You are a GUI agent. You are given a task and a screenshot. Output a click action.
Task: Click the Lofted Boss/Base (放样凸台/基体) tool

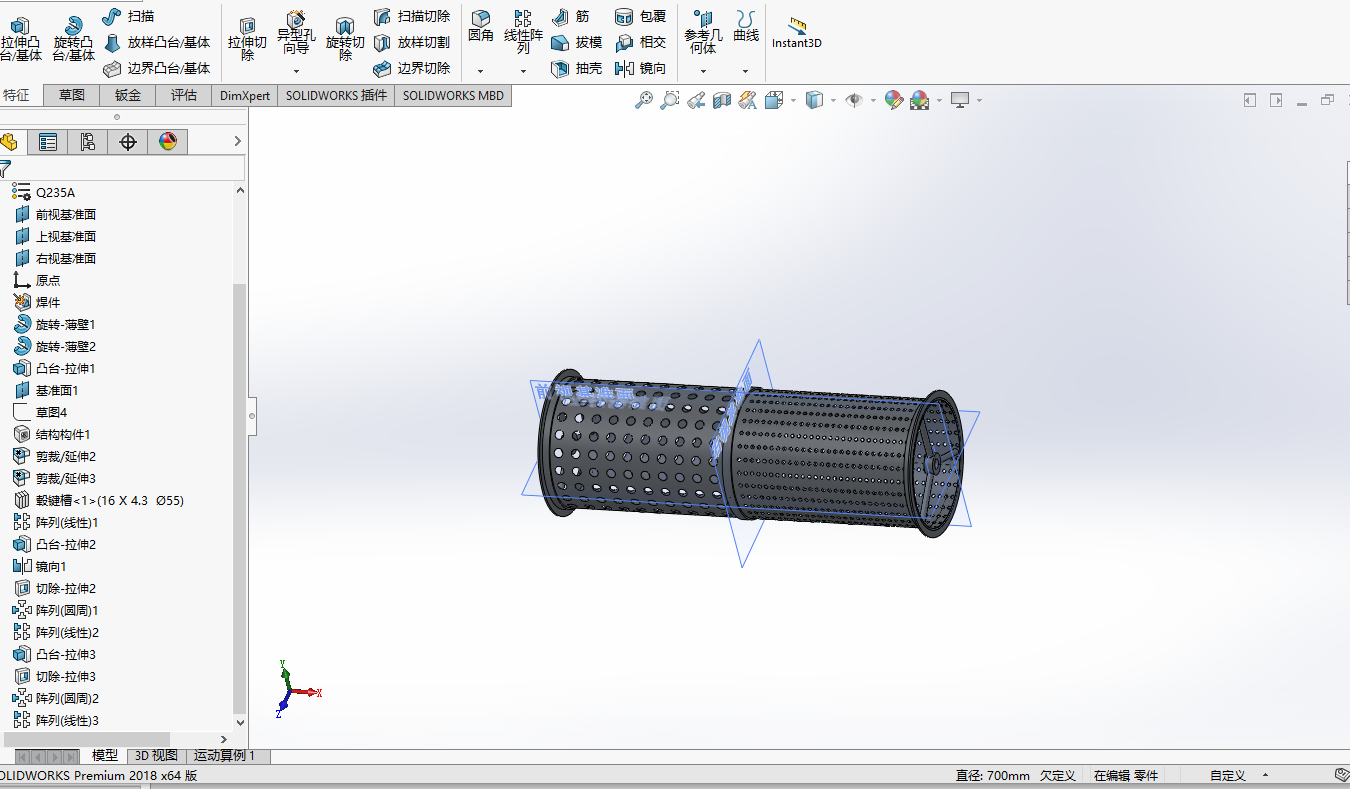click(x=157, y=42)
